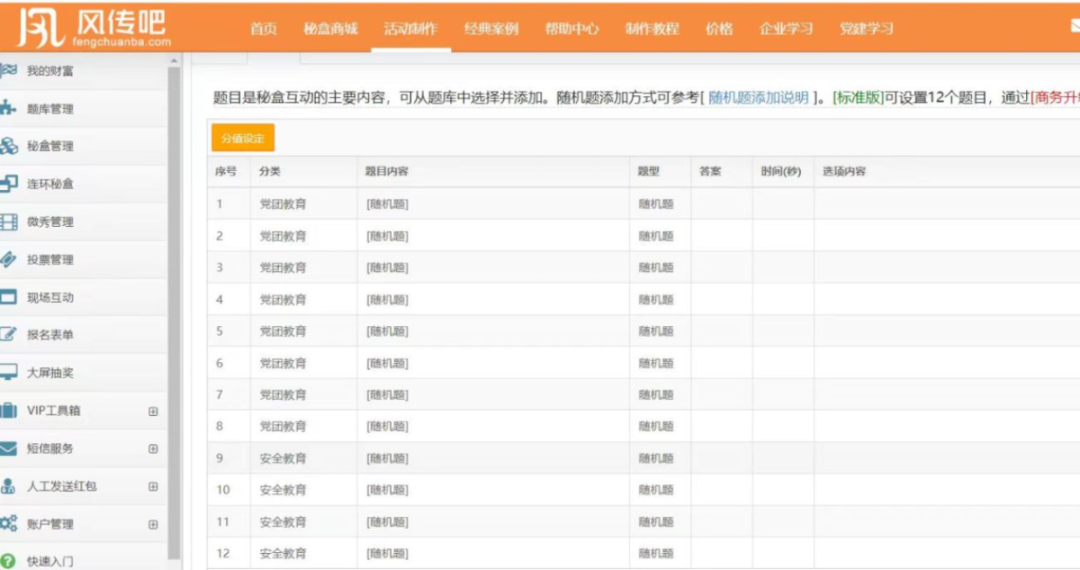Click the 快速入门 question mark icon
1080x570 pixels.
point(8,561)
